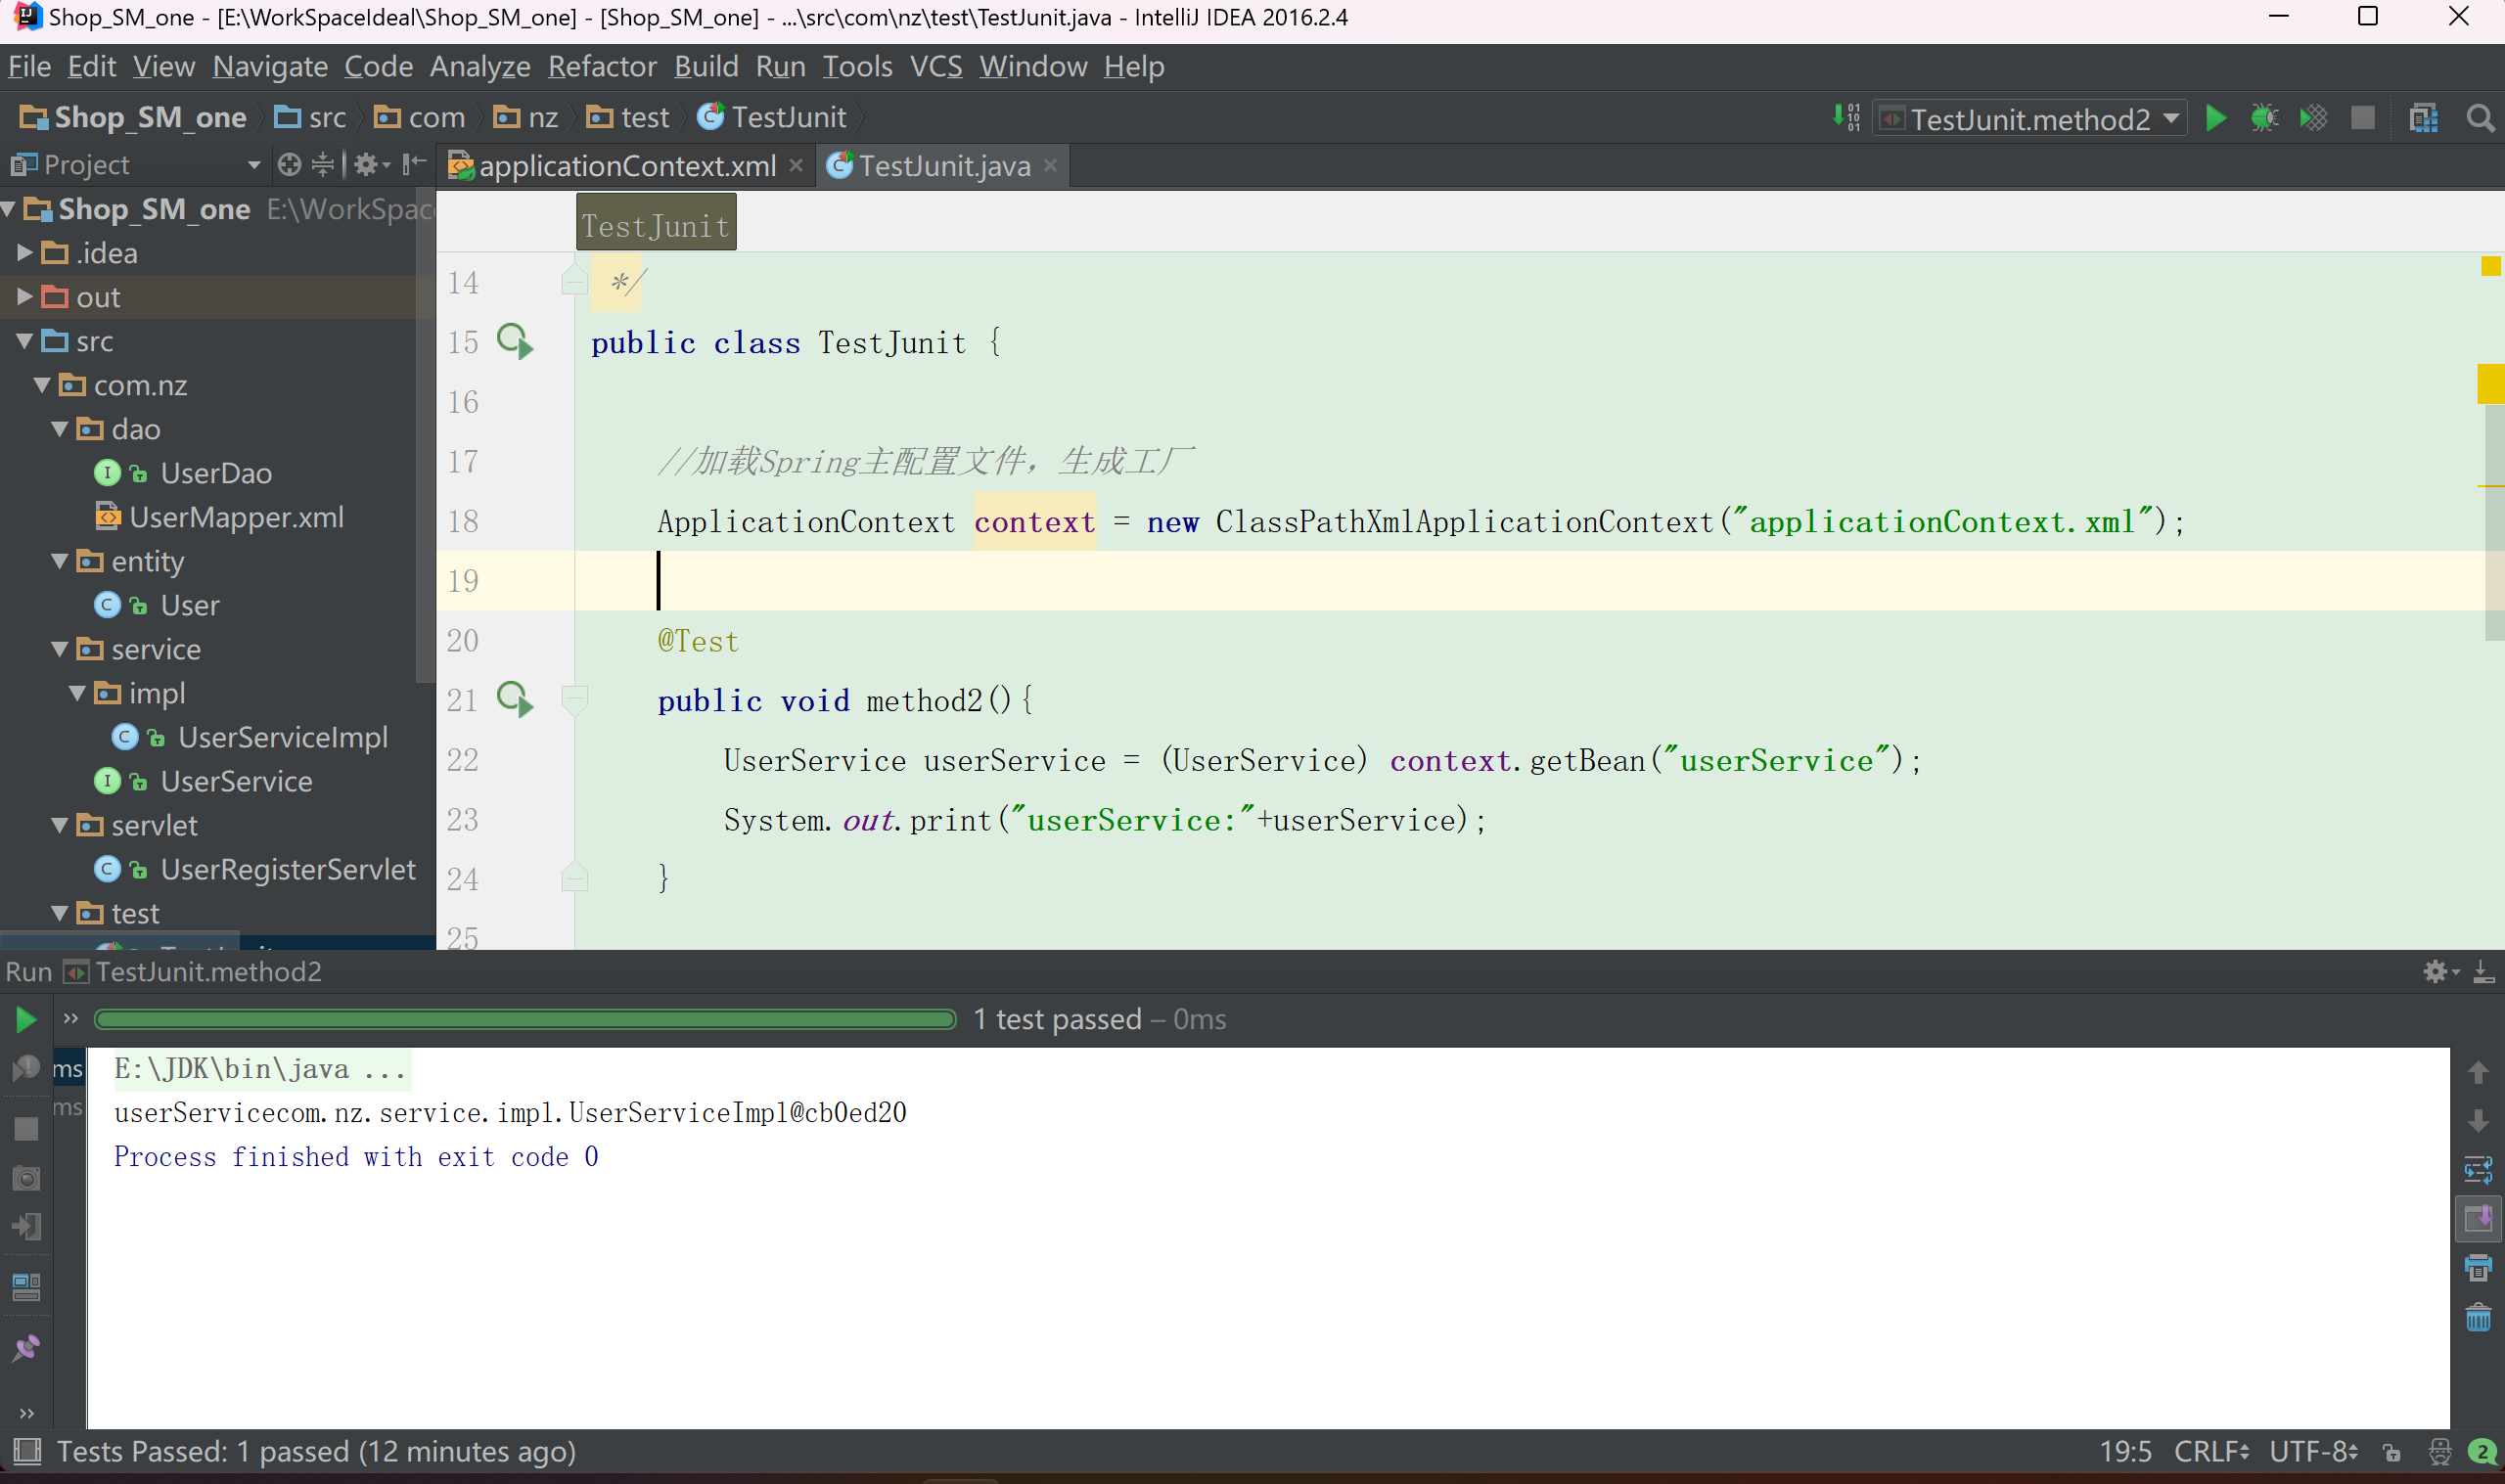Image resolution: width=2505 pixels, height=1484 pixels.
Task: Switch to applicationContext.xml tab
Action: [x=626, y=166]
